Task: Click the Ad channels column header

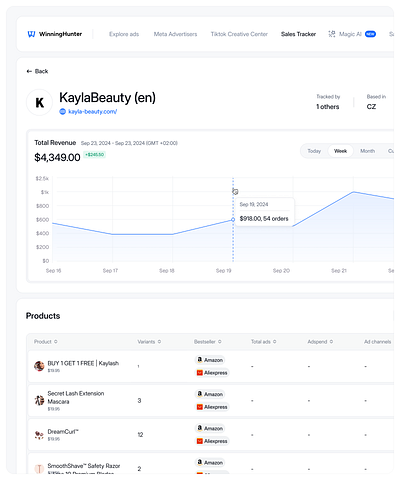Action: click(377, 342)
